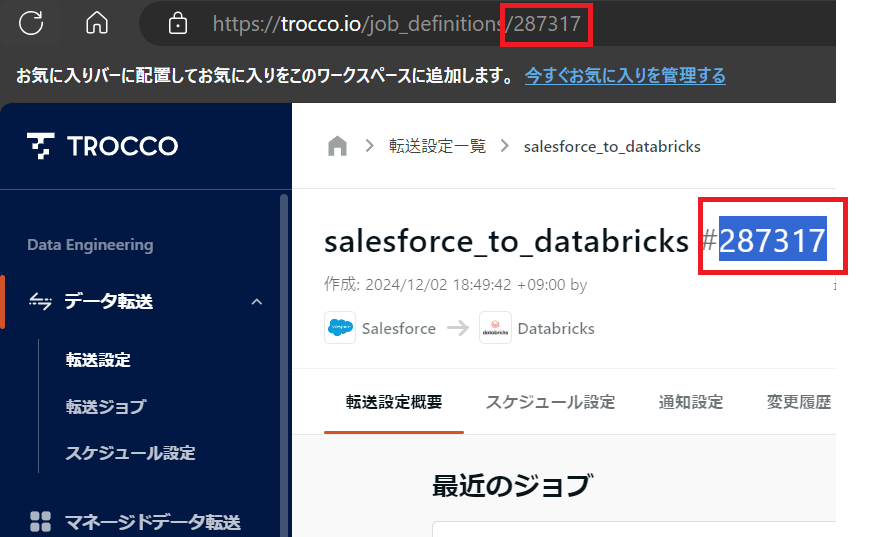The image size is (873, 537).
Task: Open 転送設定 in the sidebar
Action: [98, 360]
